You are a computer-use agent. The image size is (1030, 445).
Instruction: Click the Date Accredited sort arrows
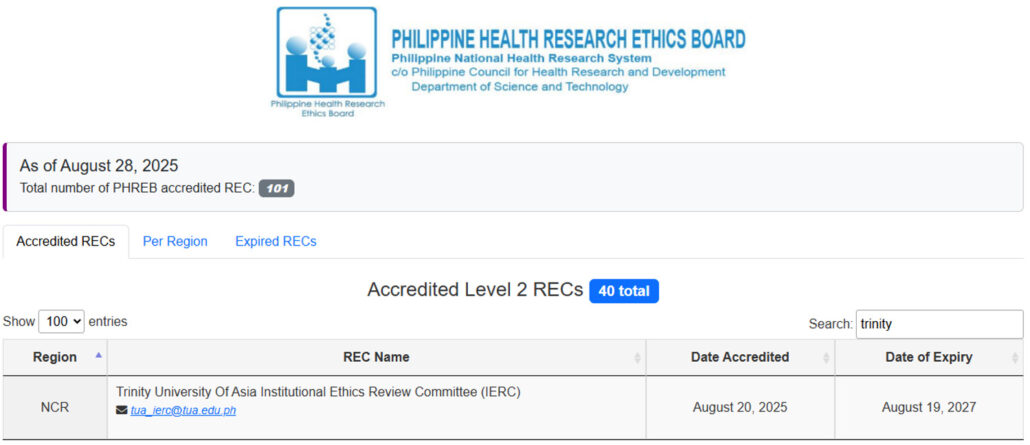826,358
